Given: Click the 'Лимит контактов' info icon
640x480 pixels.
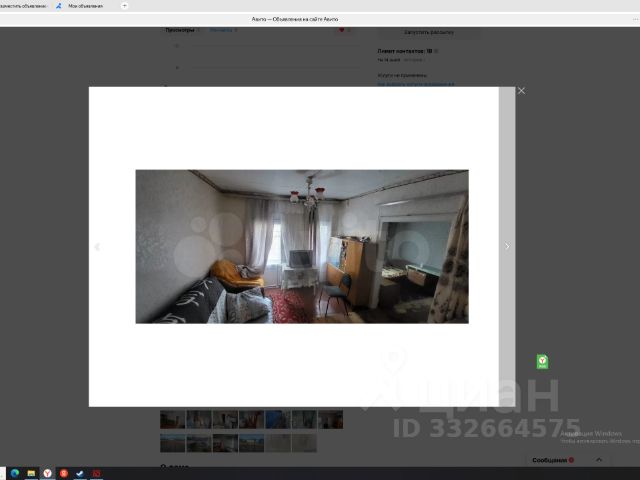Looking at the screenshot, I should pos(436,51).
